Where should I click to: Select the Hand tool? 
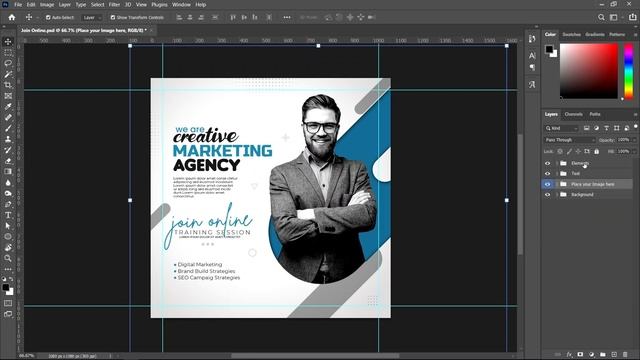pos(8,247)
